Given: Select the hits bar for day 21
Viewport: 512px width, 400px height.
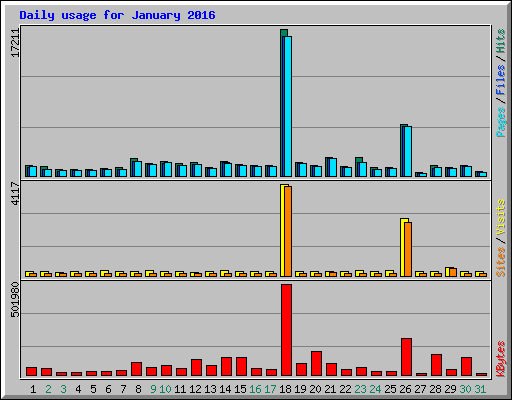Looking at the screenshot, I should point(329,167).
